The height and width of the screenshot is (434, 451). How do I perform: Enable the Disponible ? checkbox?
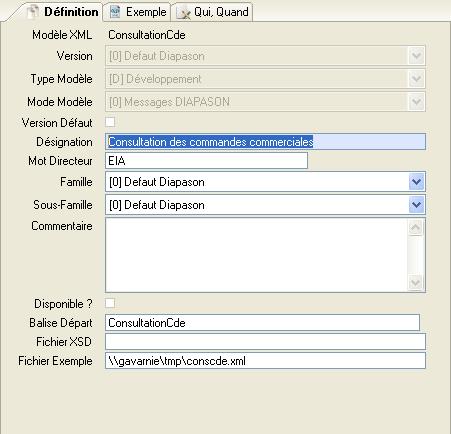pyautogui.click(x=110, y=303)
